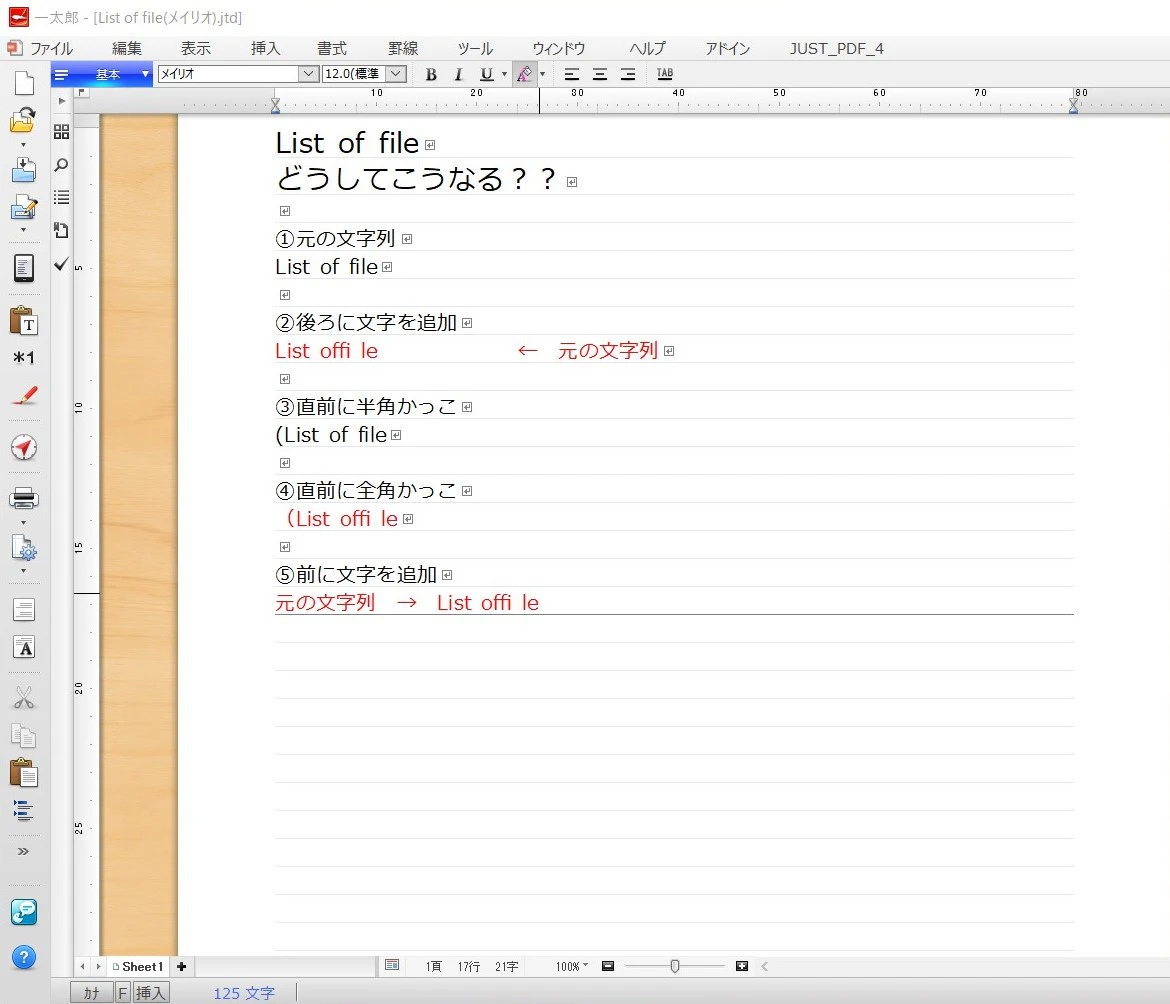1170x1004 pixels.
Task: Click the *1 footnote icon
Action: tap(24, 357)
